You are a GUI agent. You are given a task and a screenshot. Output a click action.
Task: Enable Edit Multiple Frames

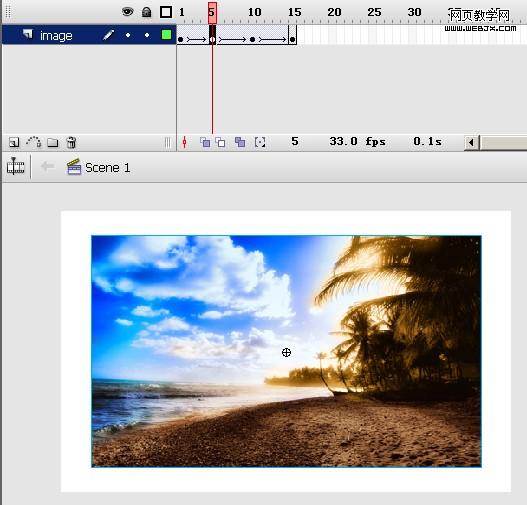tap(240, 142)
